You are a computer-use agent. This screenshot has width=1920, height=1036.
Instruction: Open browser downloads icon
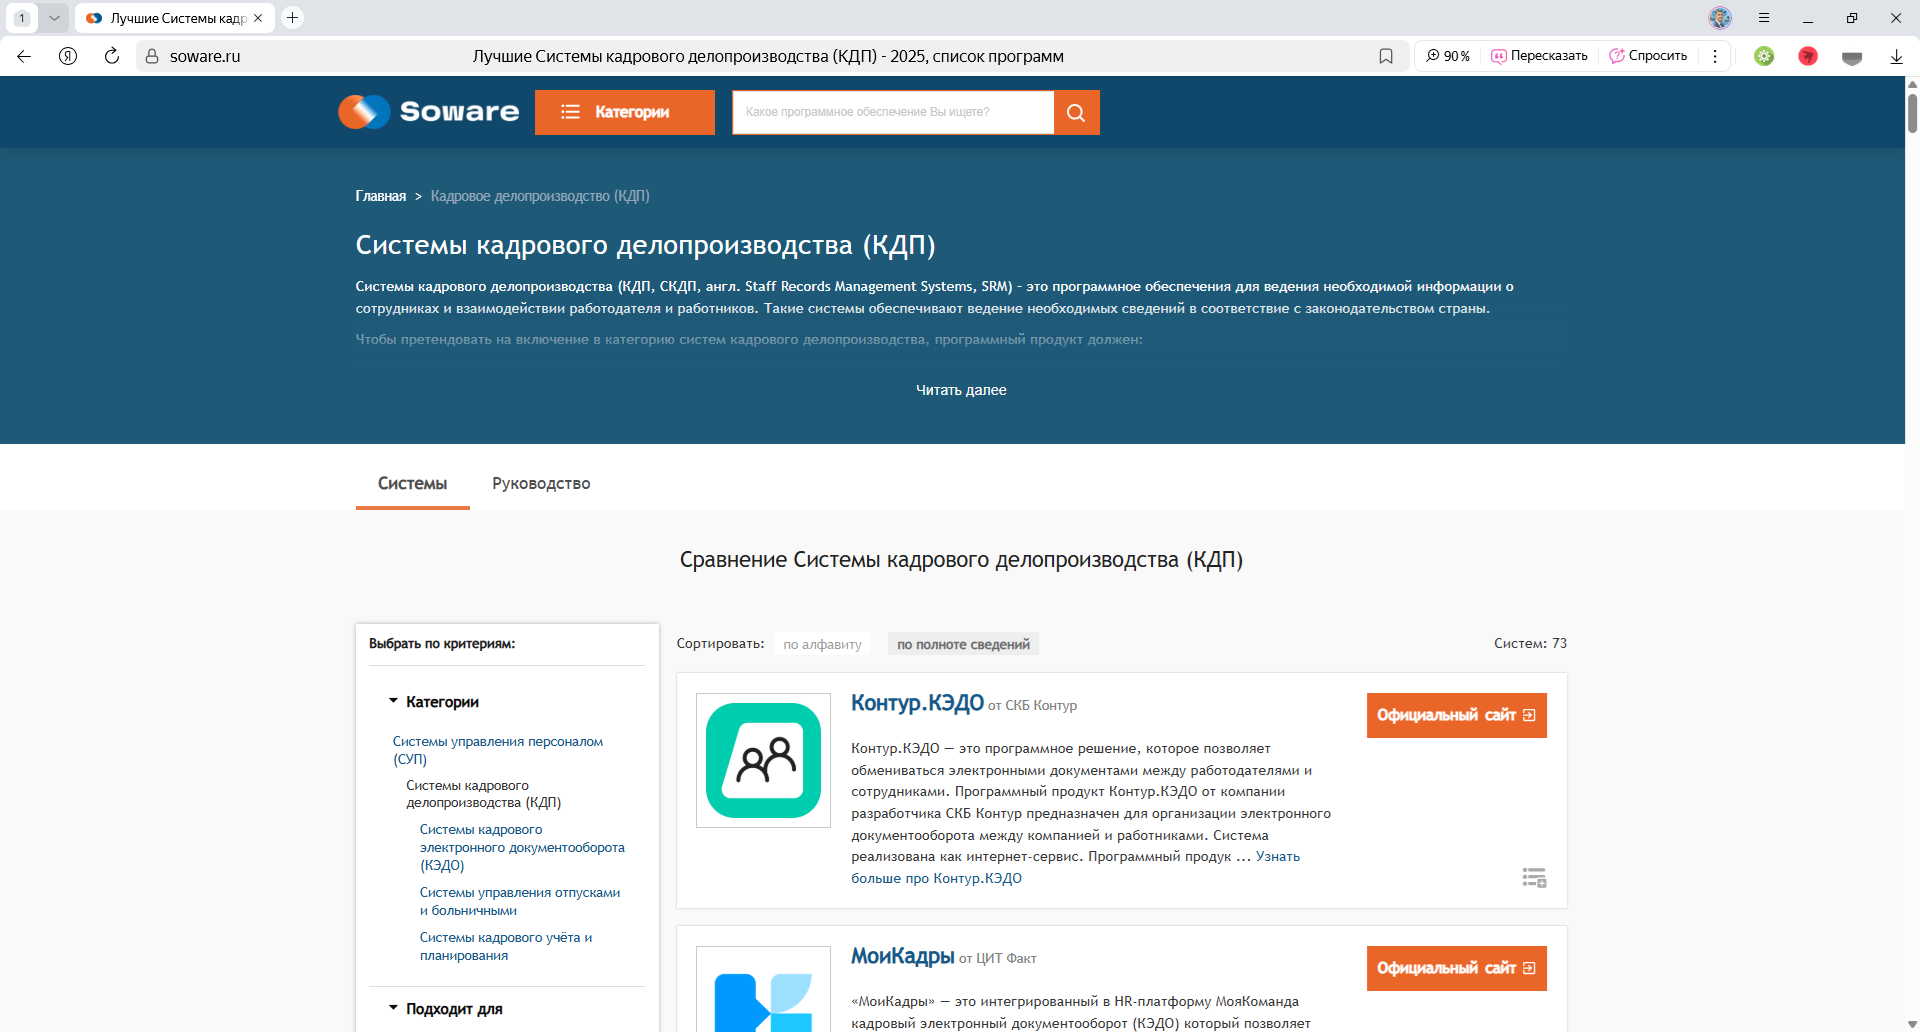point(1895,56)
